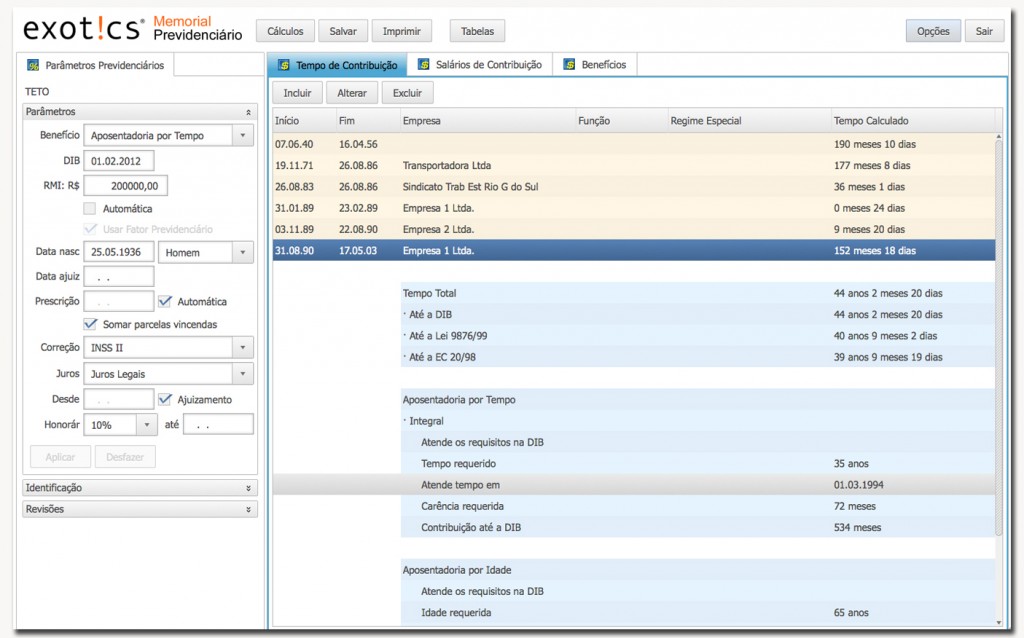The width and height of the screenshot is (1024, 638).
Task: Click Incluir to add a period
Action: coord(297,93)
